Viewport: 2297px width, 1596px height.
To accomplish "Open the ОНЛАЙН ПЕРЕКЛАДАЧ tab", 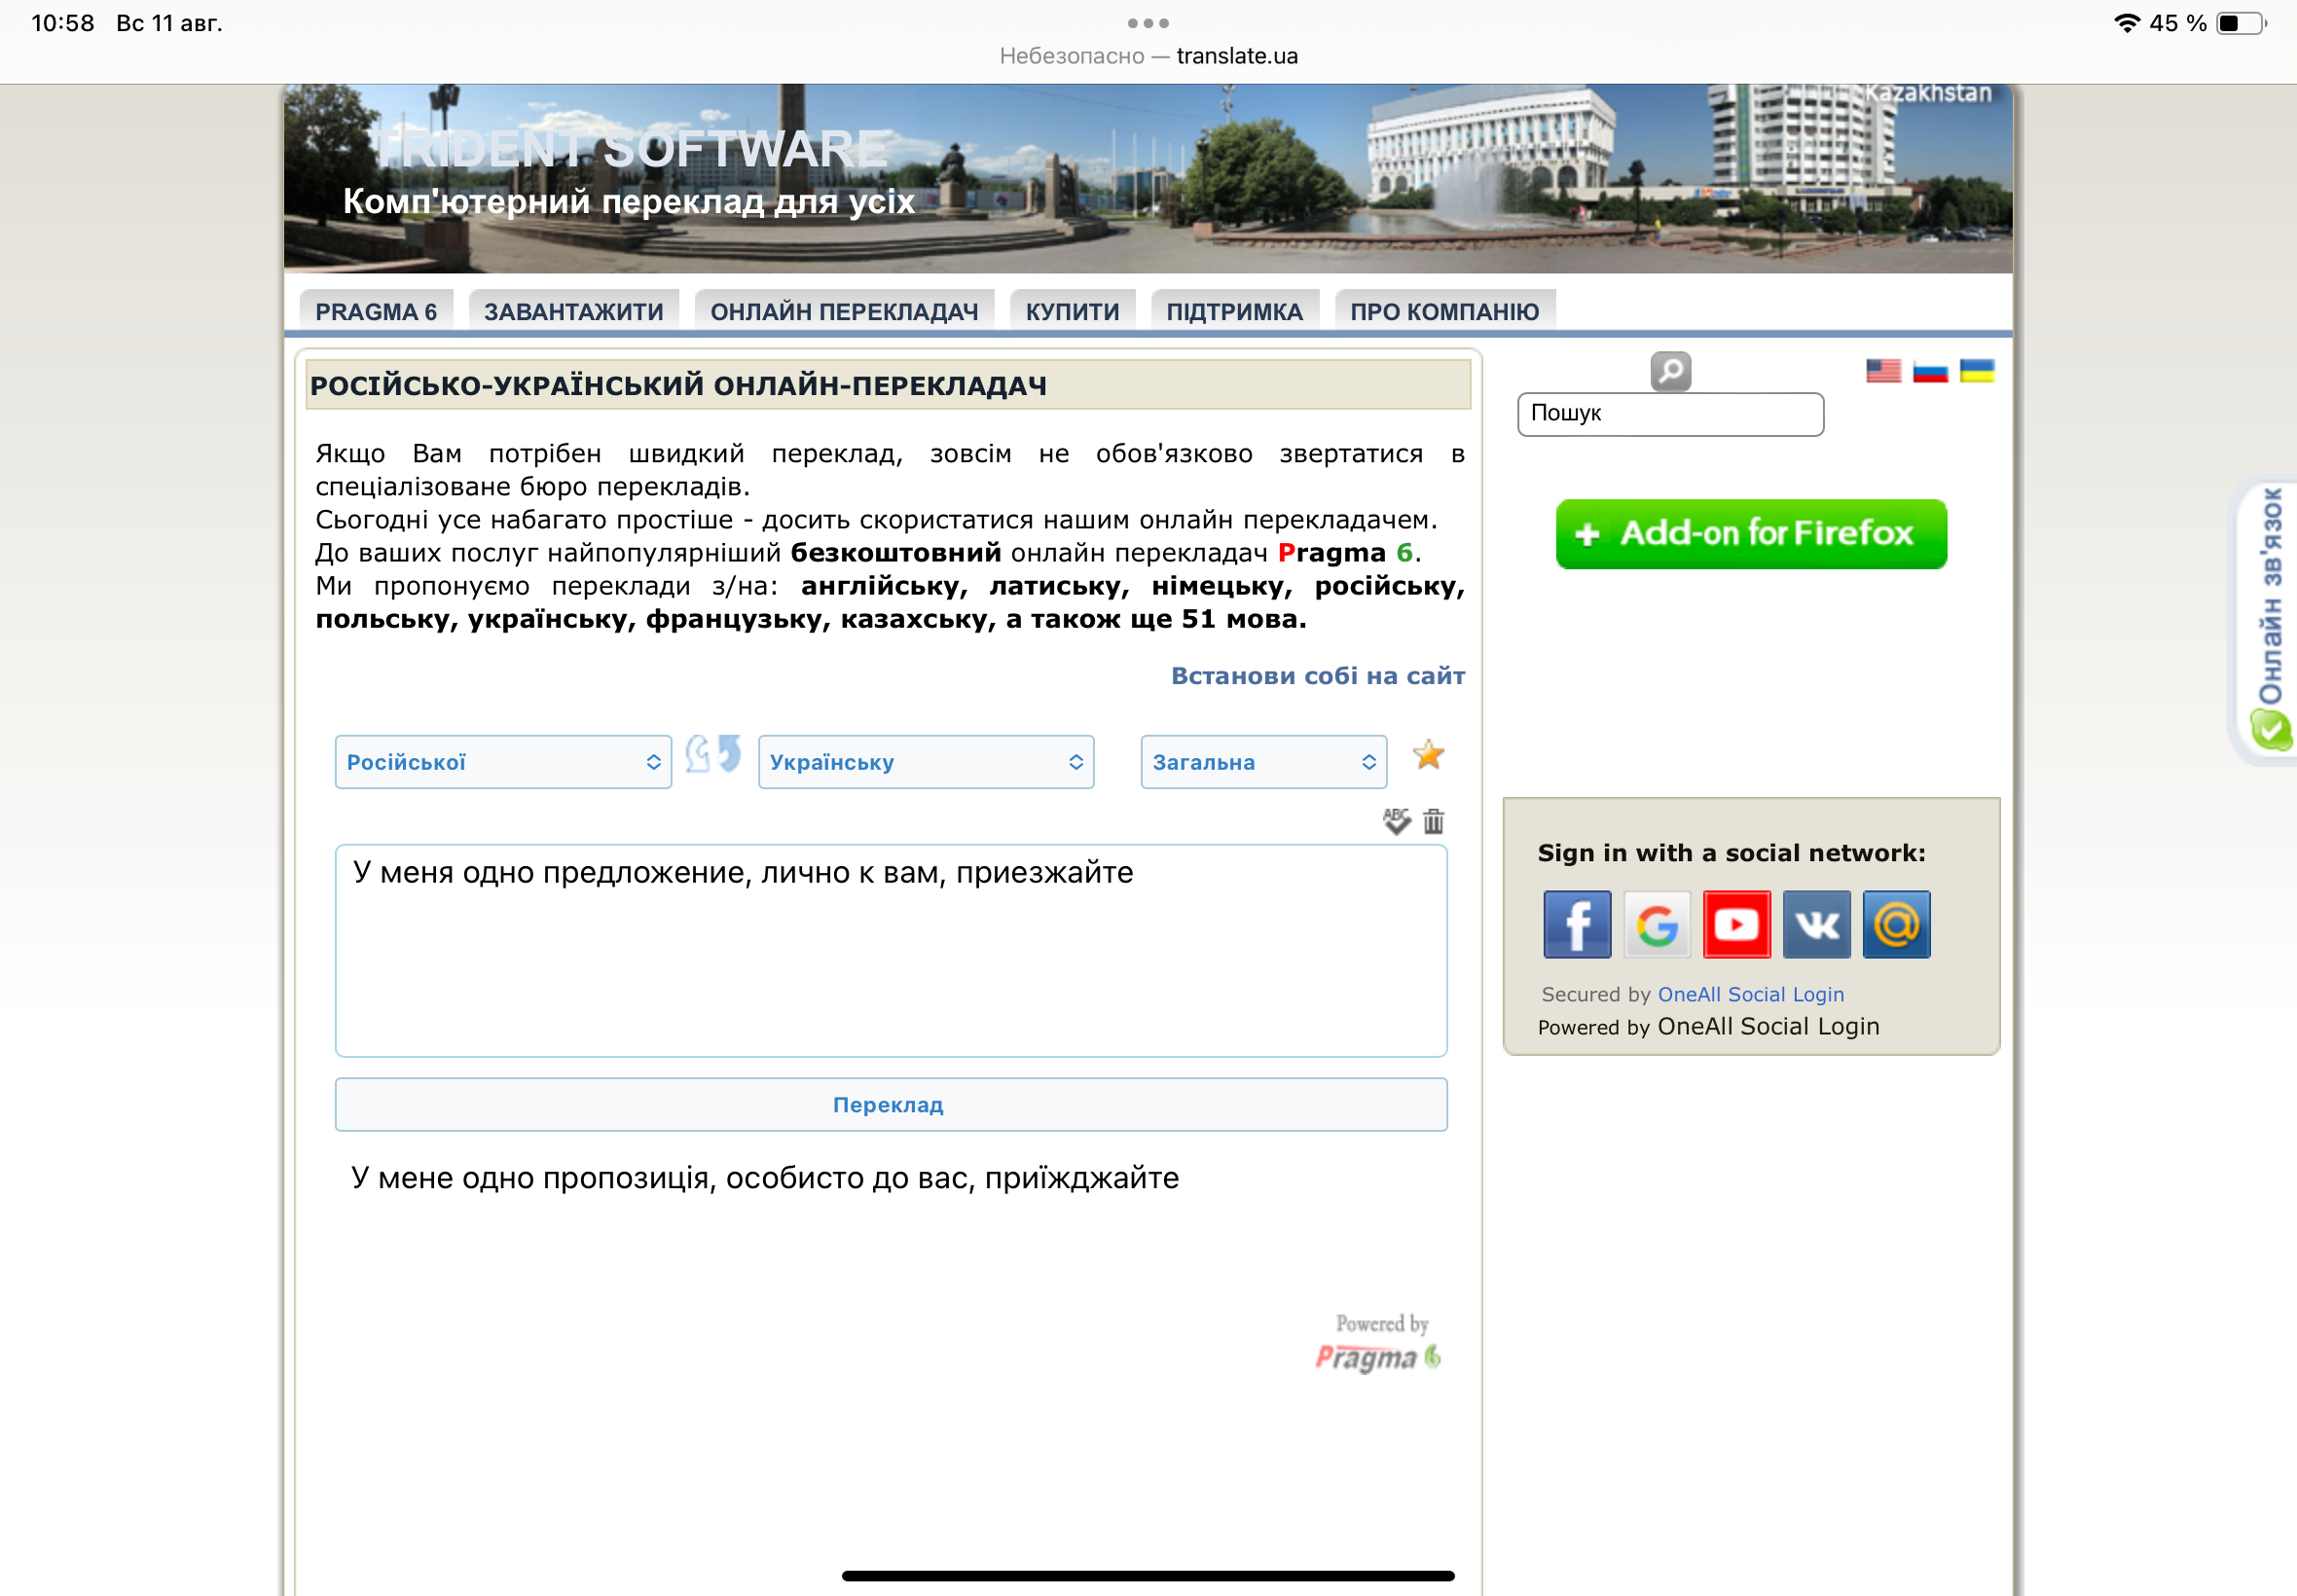I will pos(844,311).
